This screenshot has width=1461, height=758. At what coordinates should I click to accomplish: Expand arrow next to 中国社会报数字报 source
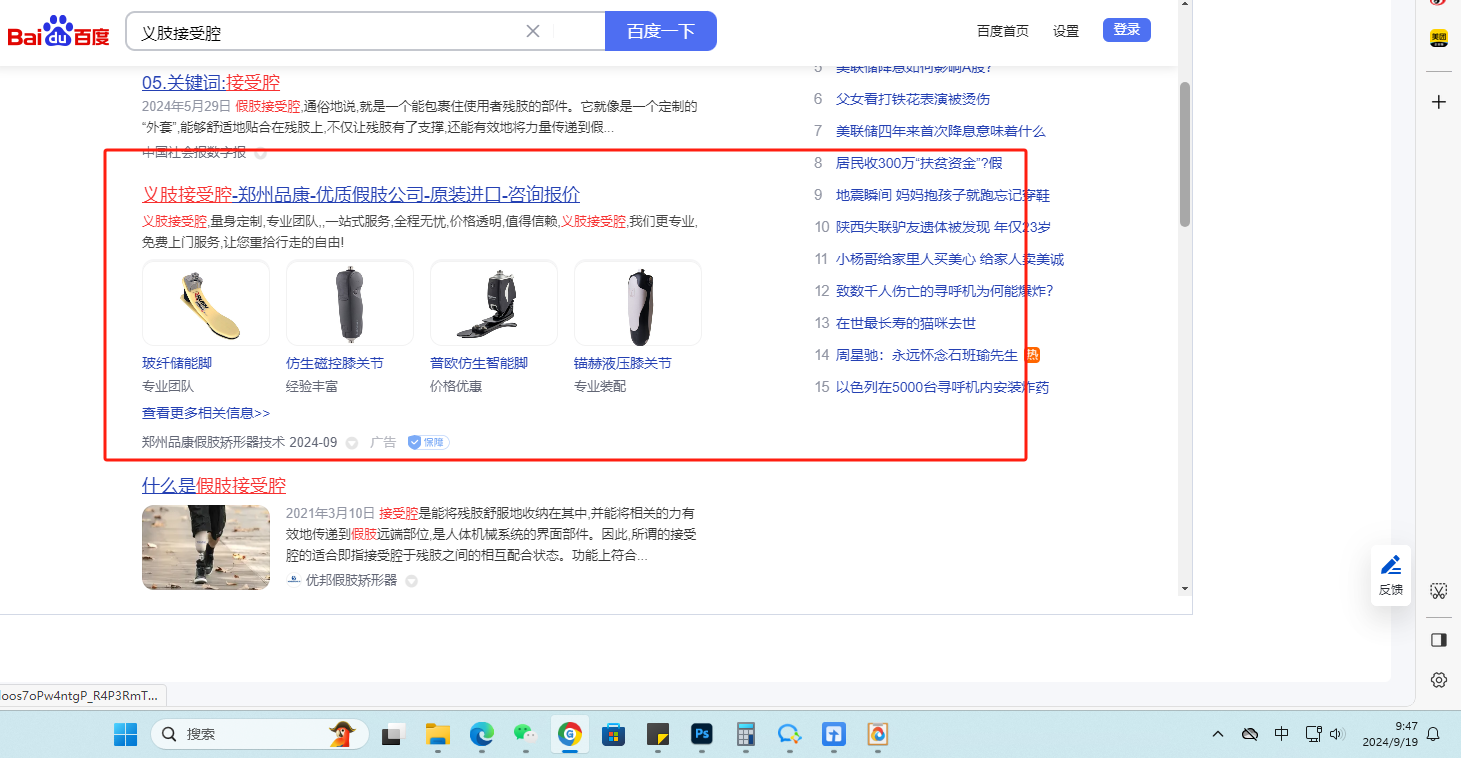pyautogui.click(x=260, y=153)
